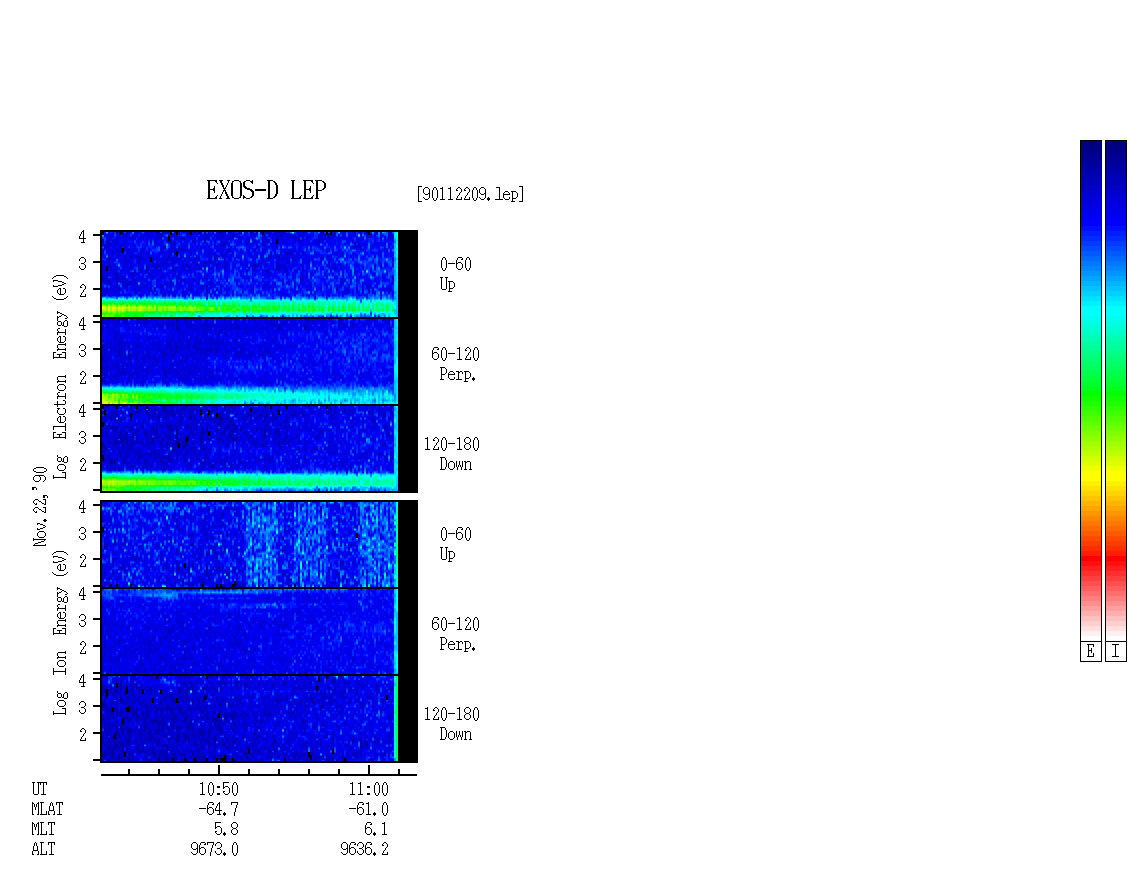The width and height of the screenshot is (1130, 875).
Task: Click the ion '120-180 Down' pitch angle label
Action: (x=452, y=724)
